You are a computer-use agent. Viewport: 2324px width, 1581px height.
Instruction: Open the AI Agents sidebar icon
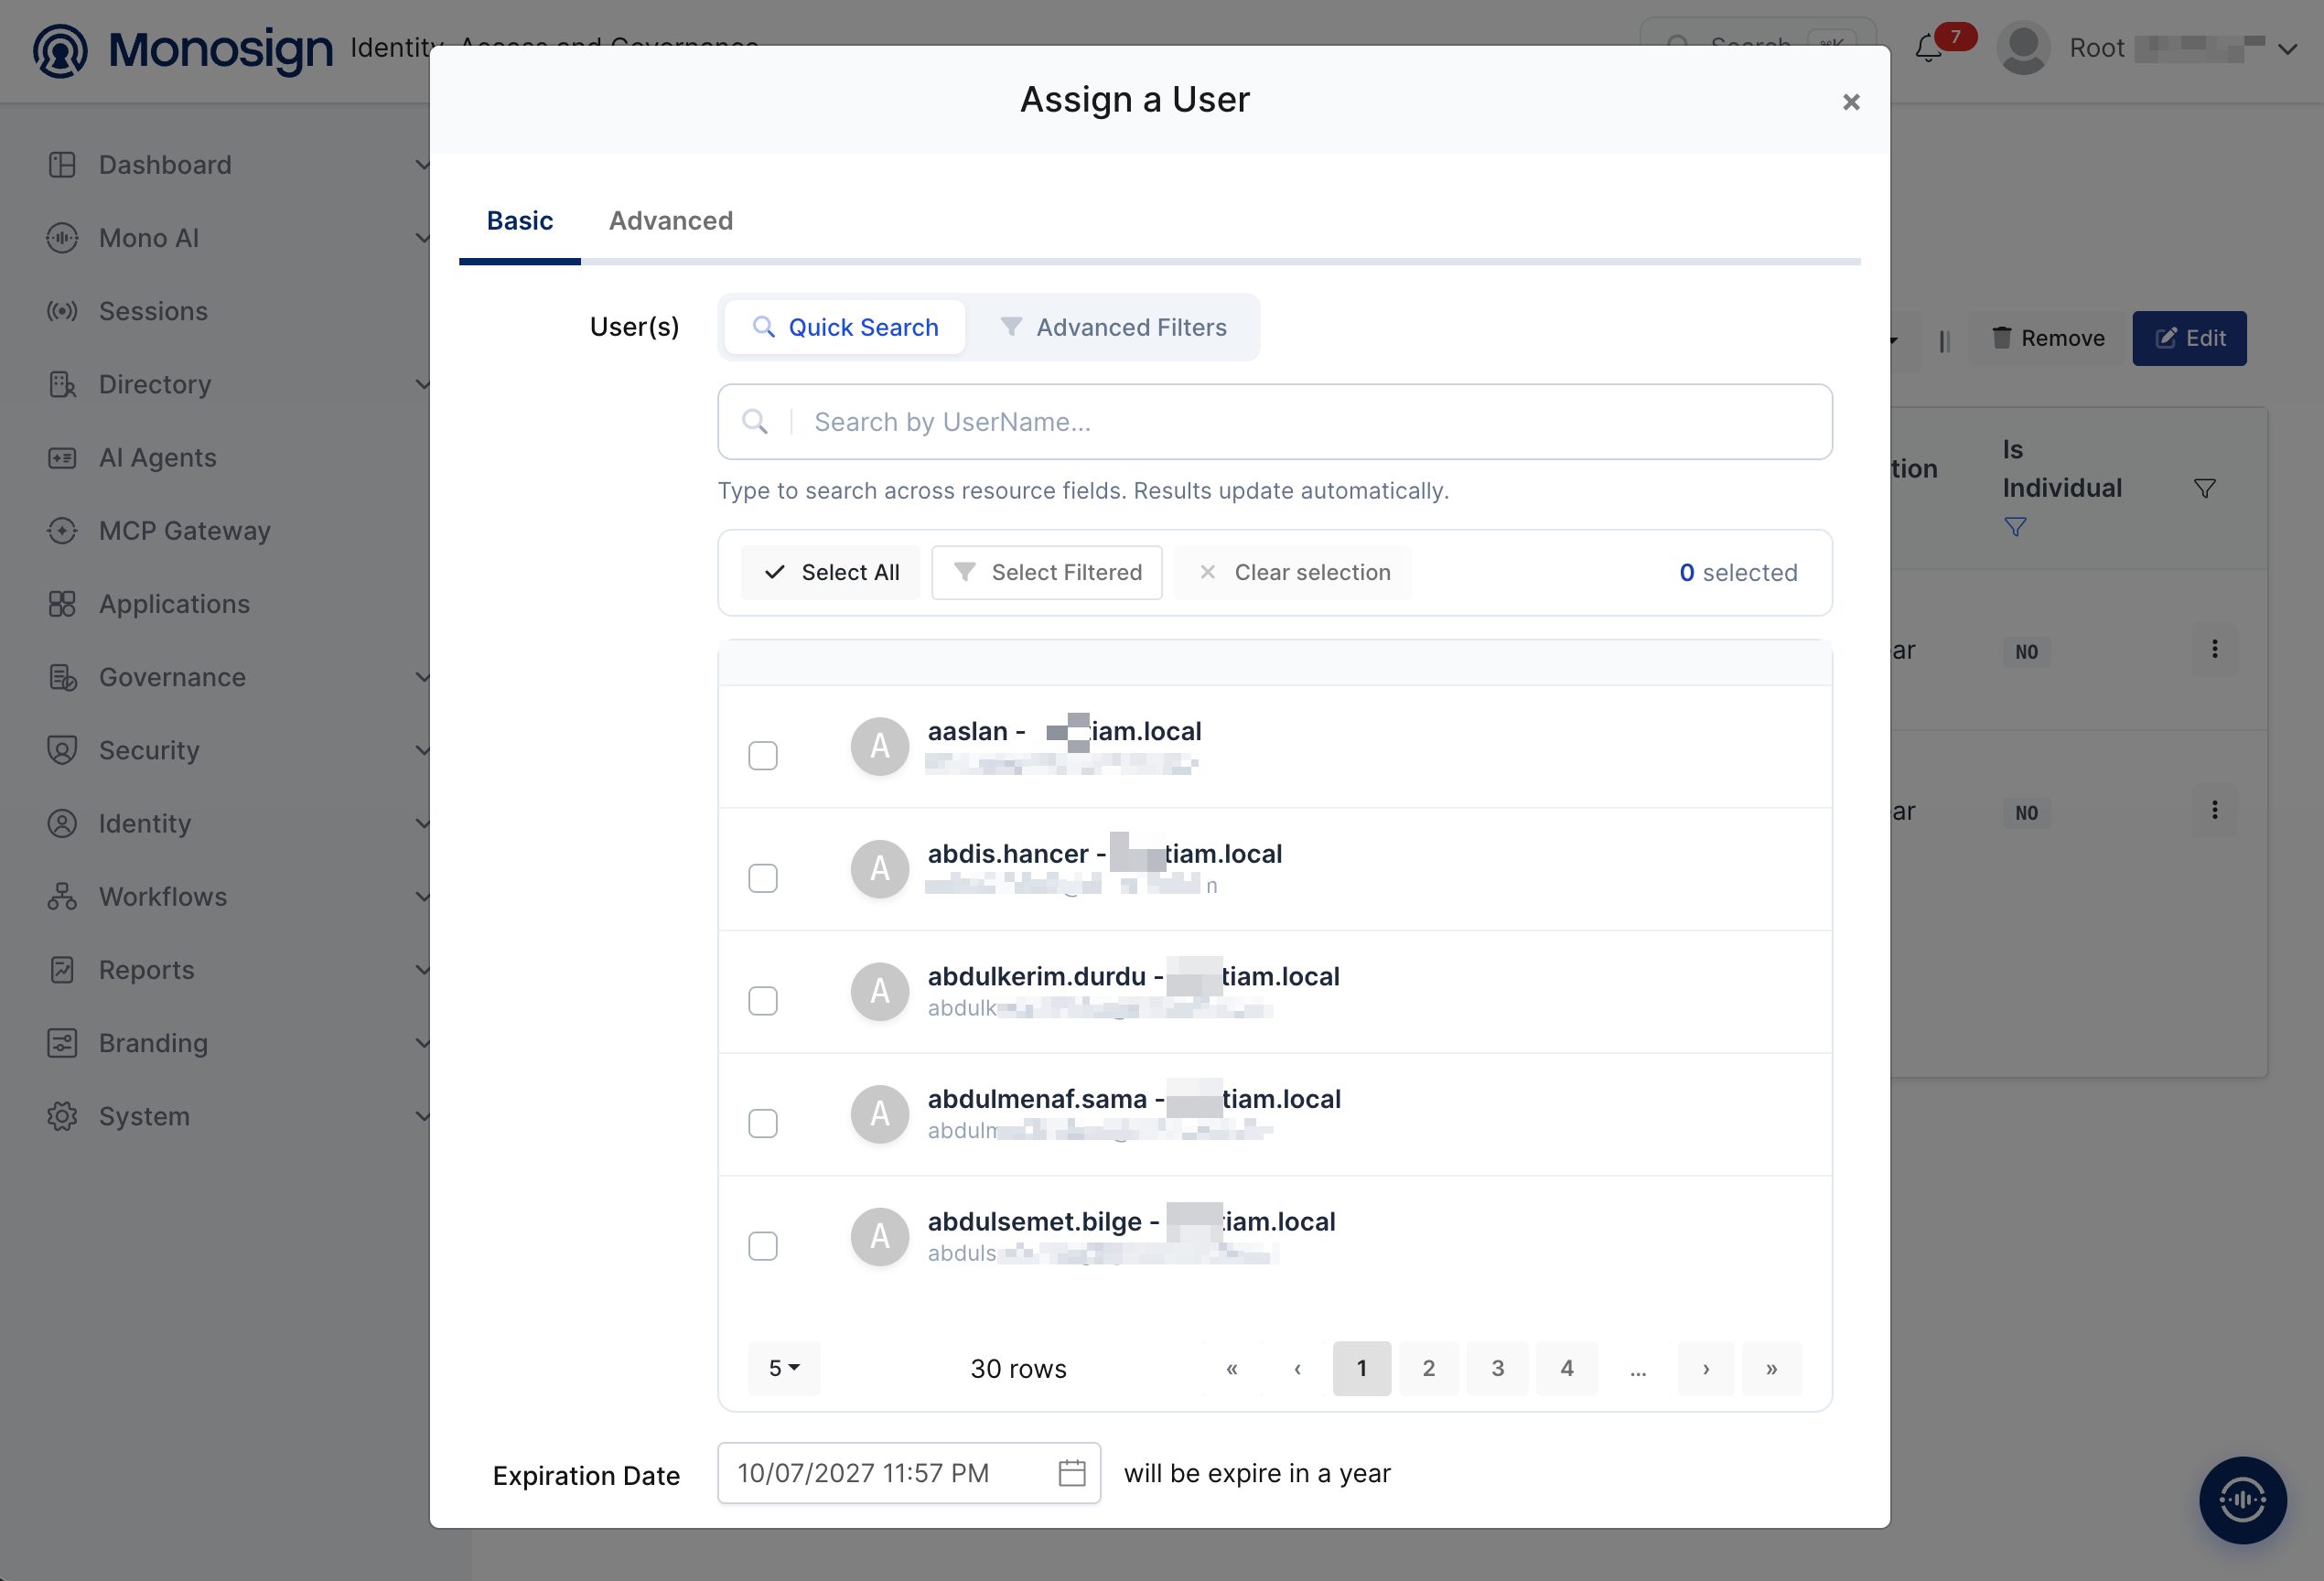(62, 458)
